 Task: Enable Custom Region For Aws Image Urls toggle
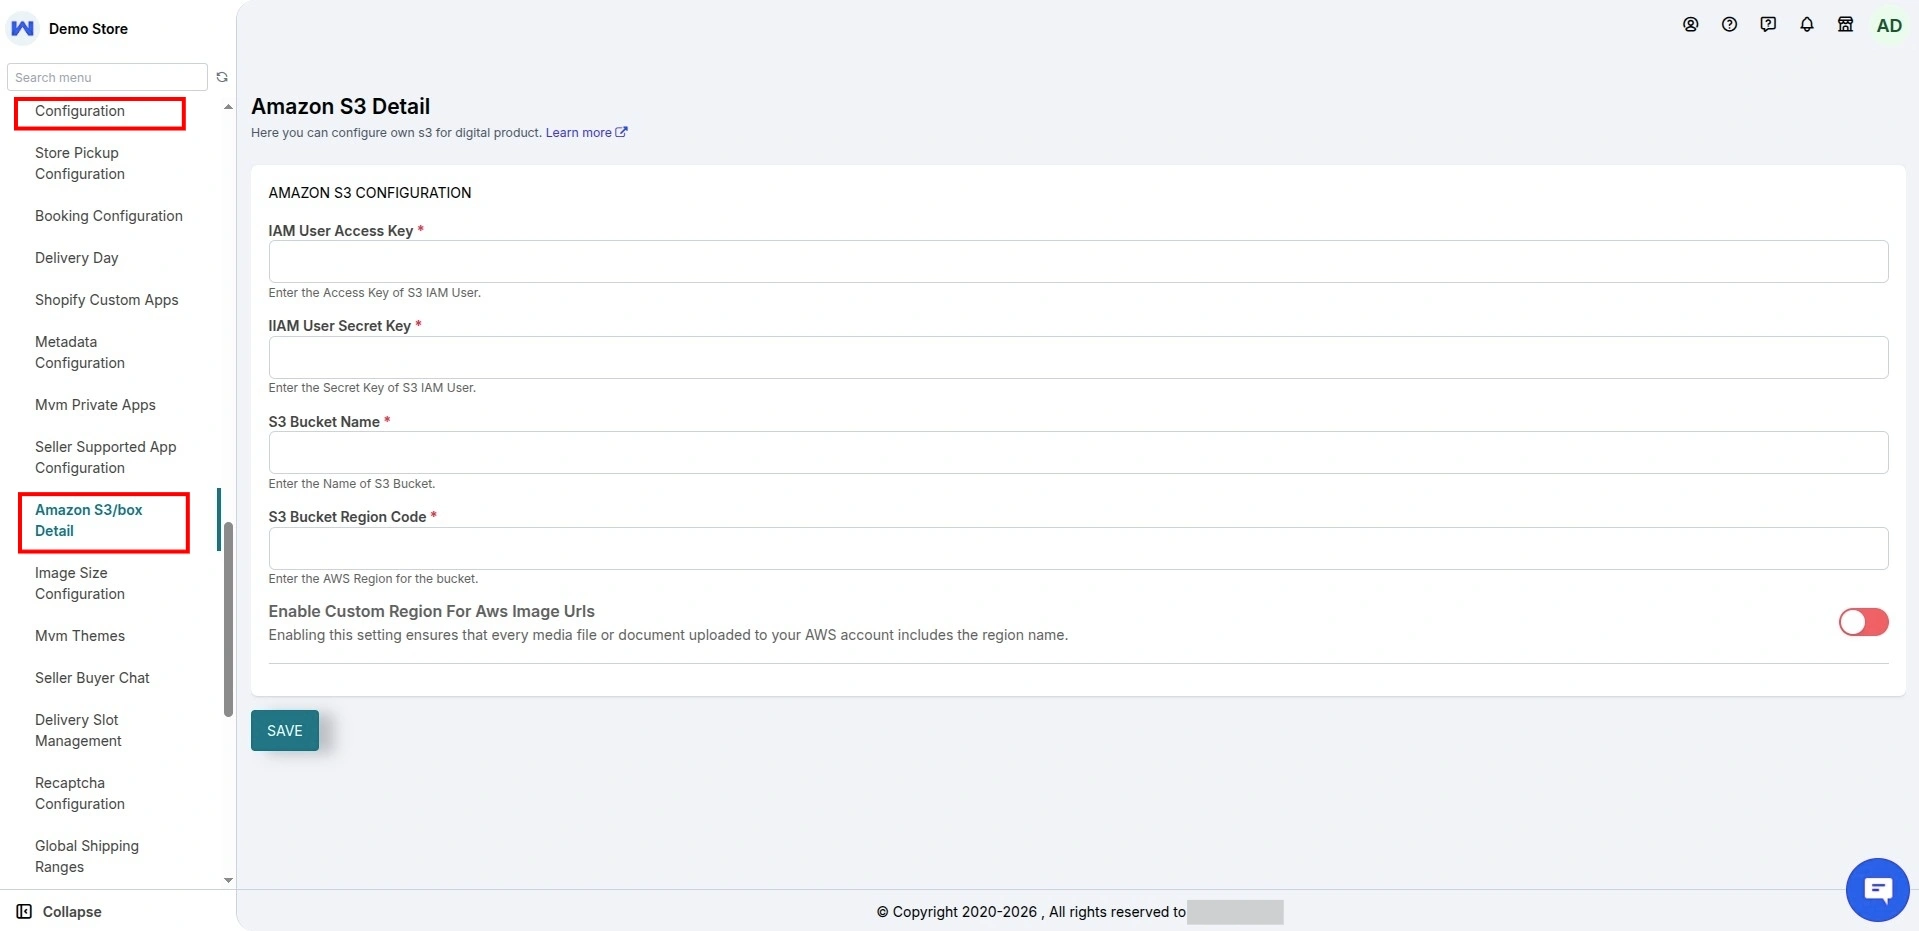pyautogui.click(x=1863, y=622)
